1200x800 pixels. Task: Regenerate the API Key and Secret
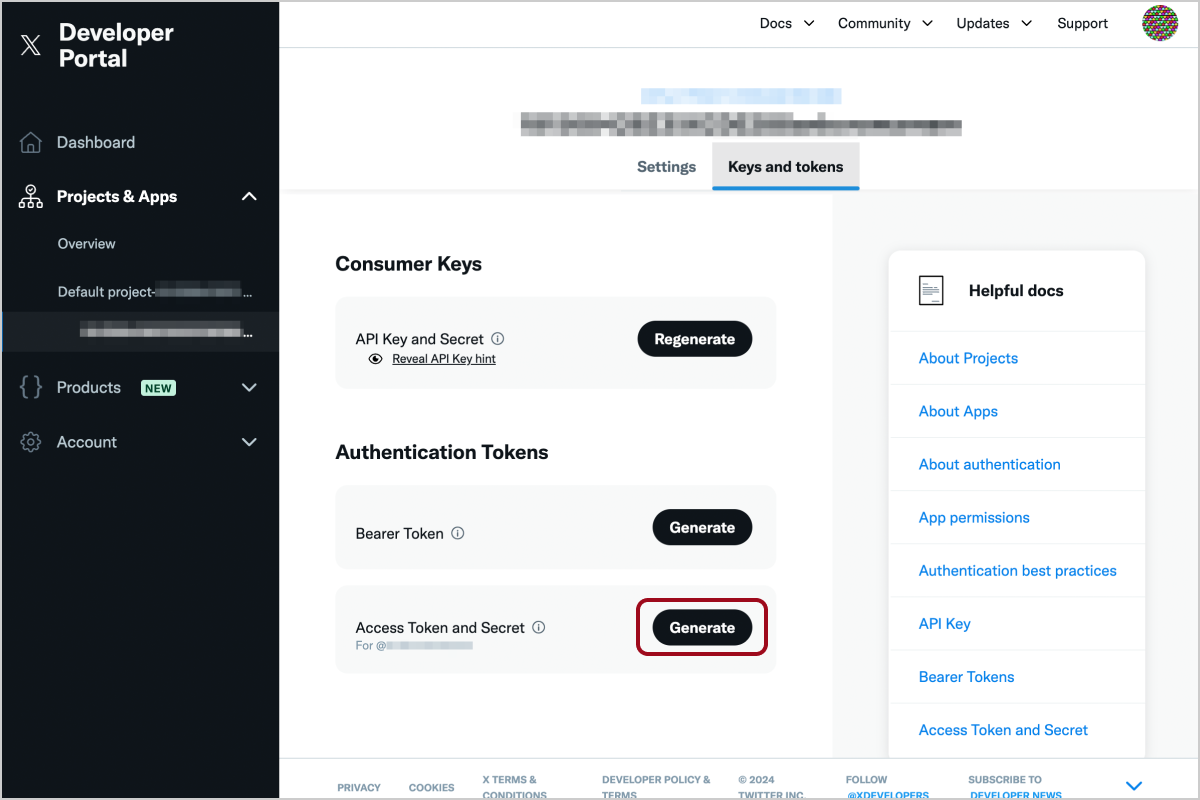pyautogui.click(x=694, y=339)
